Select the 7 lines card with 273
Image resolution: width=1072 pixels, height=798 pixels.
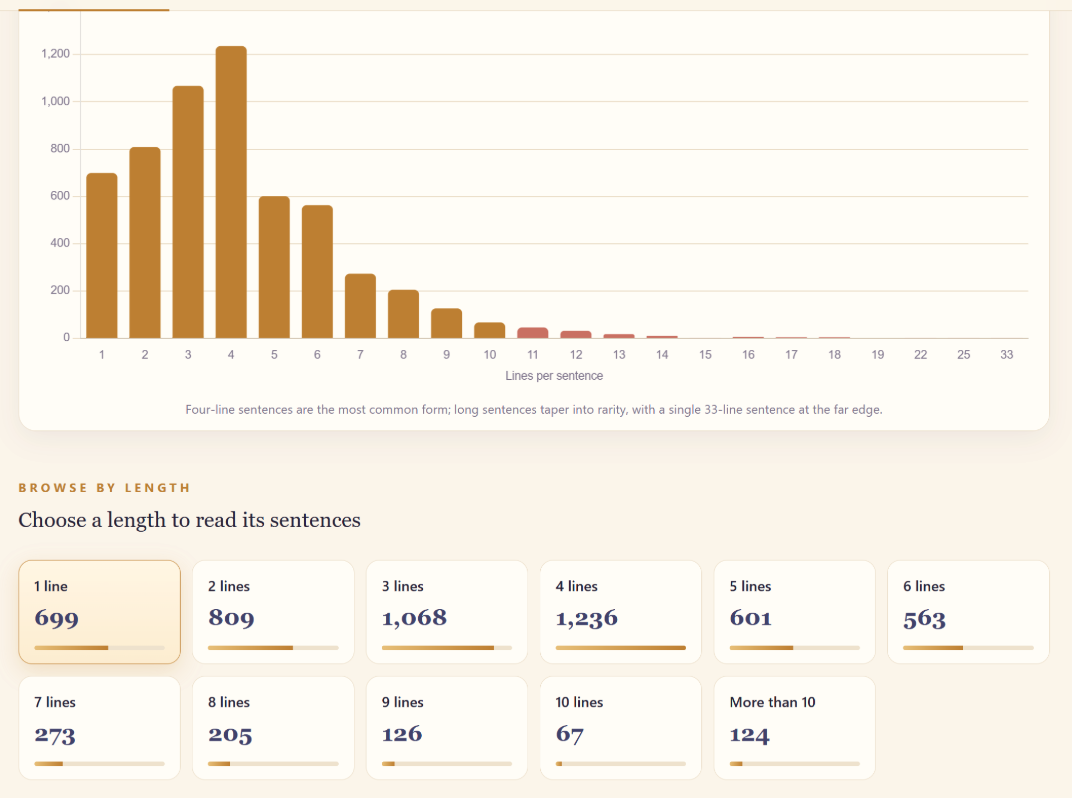pos(100,728)
